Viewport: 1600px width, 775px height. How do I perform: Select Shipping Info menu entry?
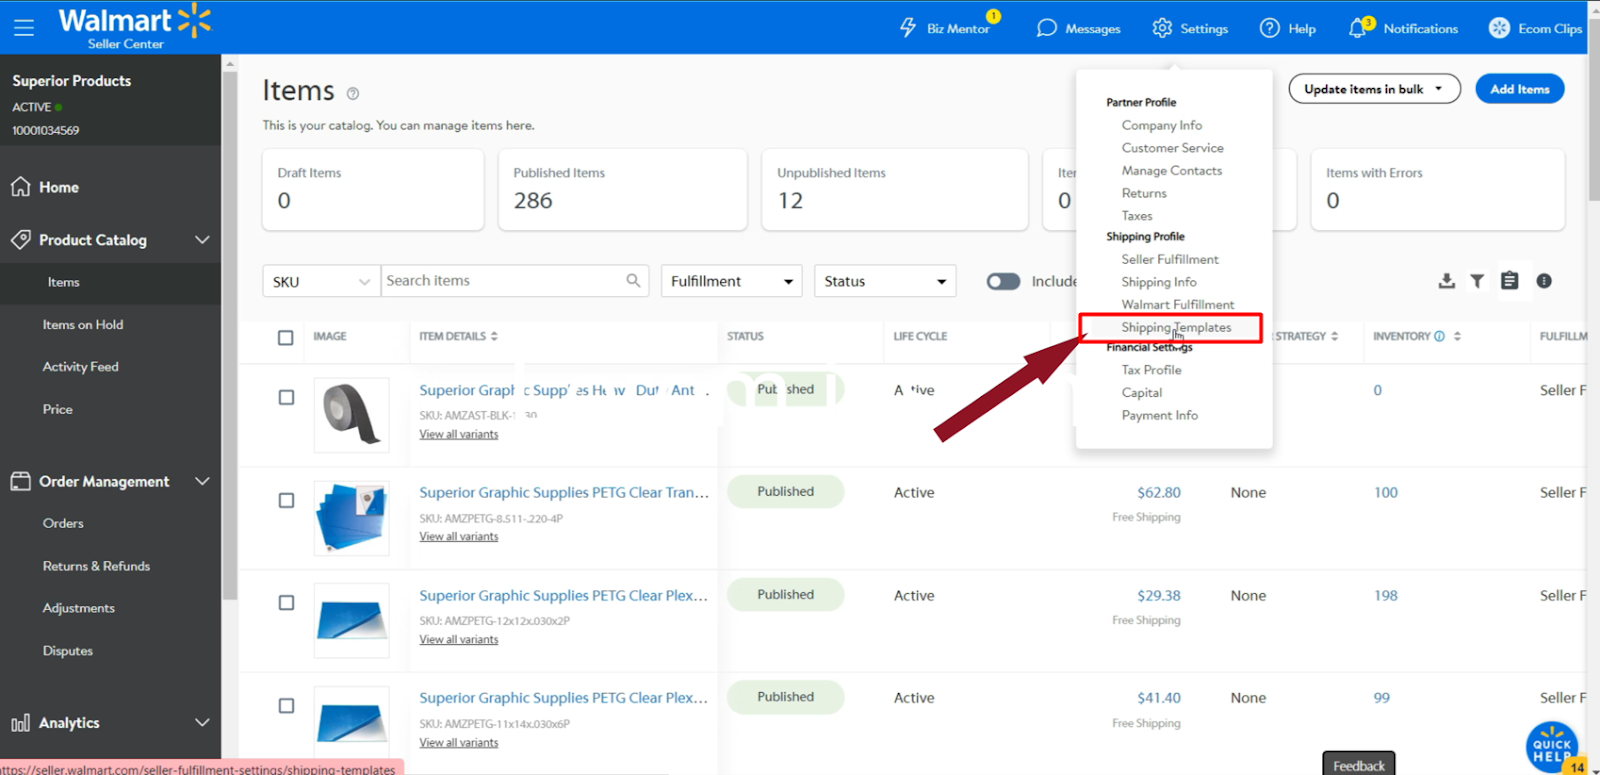click(1159, 282)
